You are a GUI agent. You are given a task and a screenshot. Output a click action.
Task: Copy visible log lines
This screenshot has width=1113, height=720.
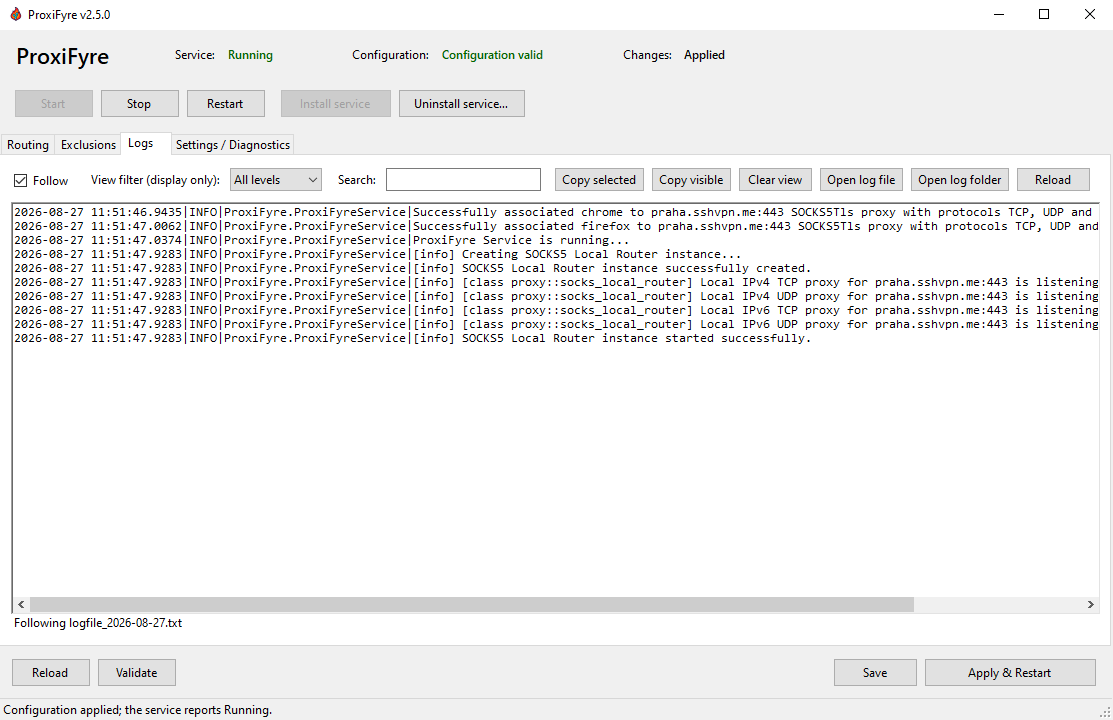tap(691, 180)
